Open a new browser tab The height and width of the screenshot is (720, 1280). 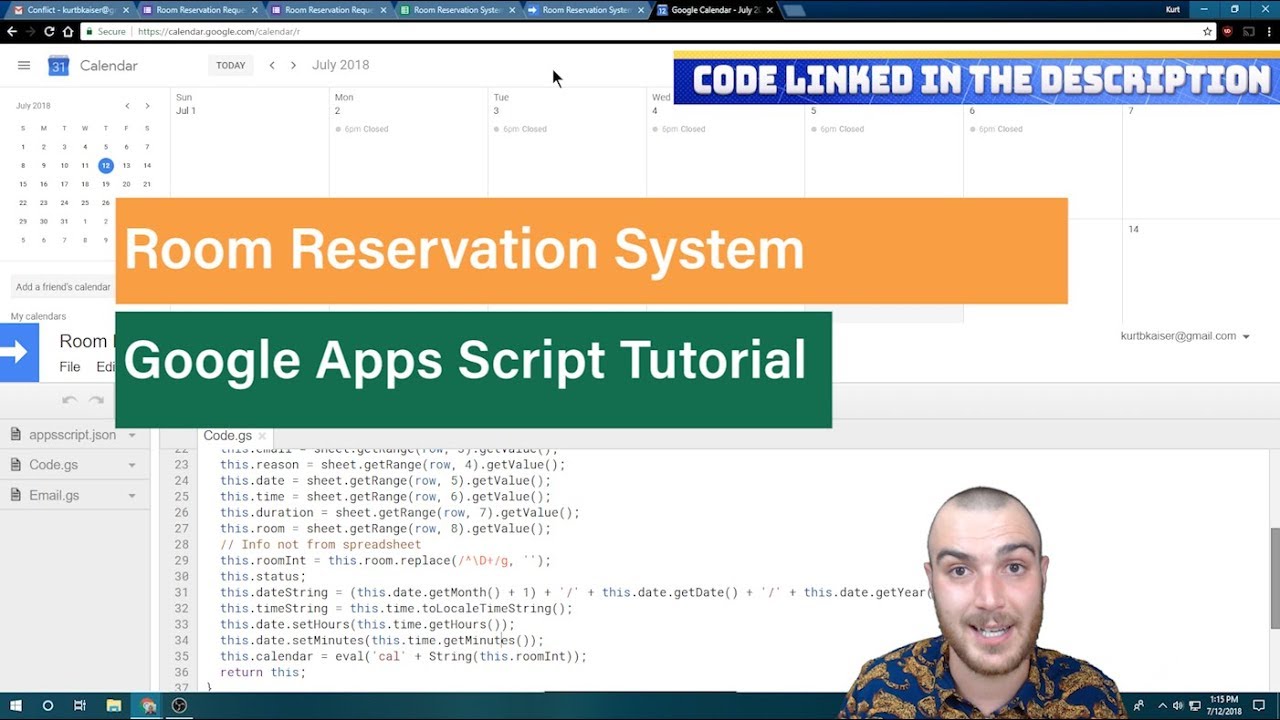(x=795, y=10)
